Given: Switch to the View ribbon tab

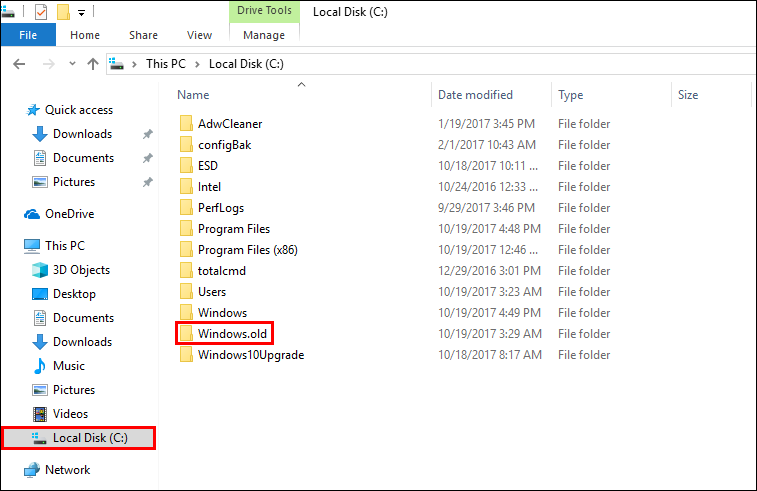Looking at the screenshot, I should (199, 35).
